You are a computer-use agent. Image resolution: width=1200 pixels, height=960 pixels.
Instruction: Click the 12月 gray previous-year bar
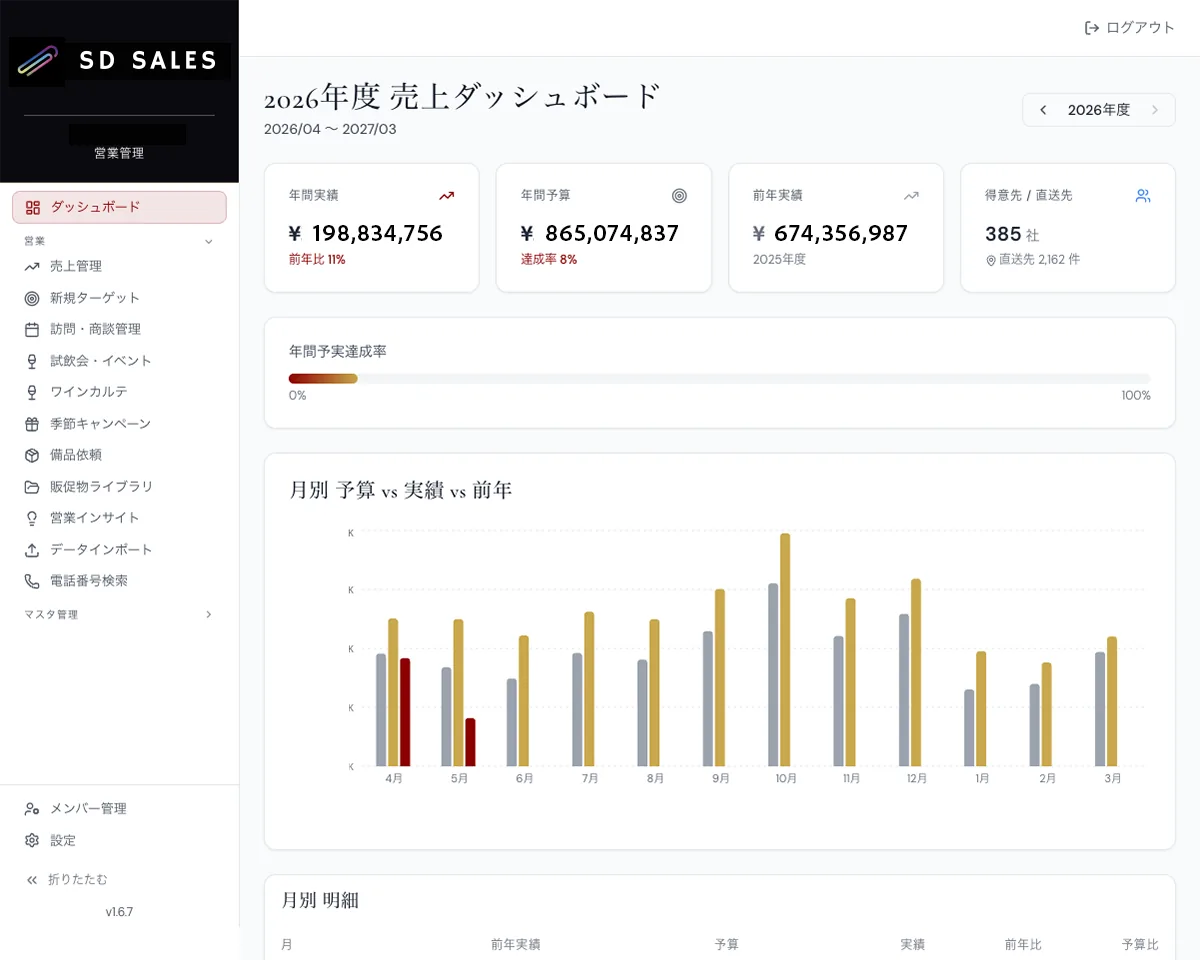904,690
